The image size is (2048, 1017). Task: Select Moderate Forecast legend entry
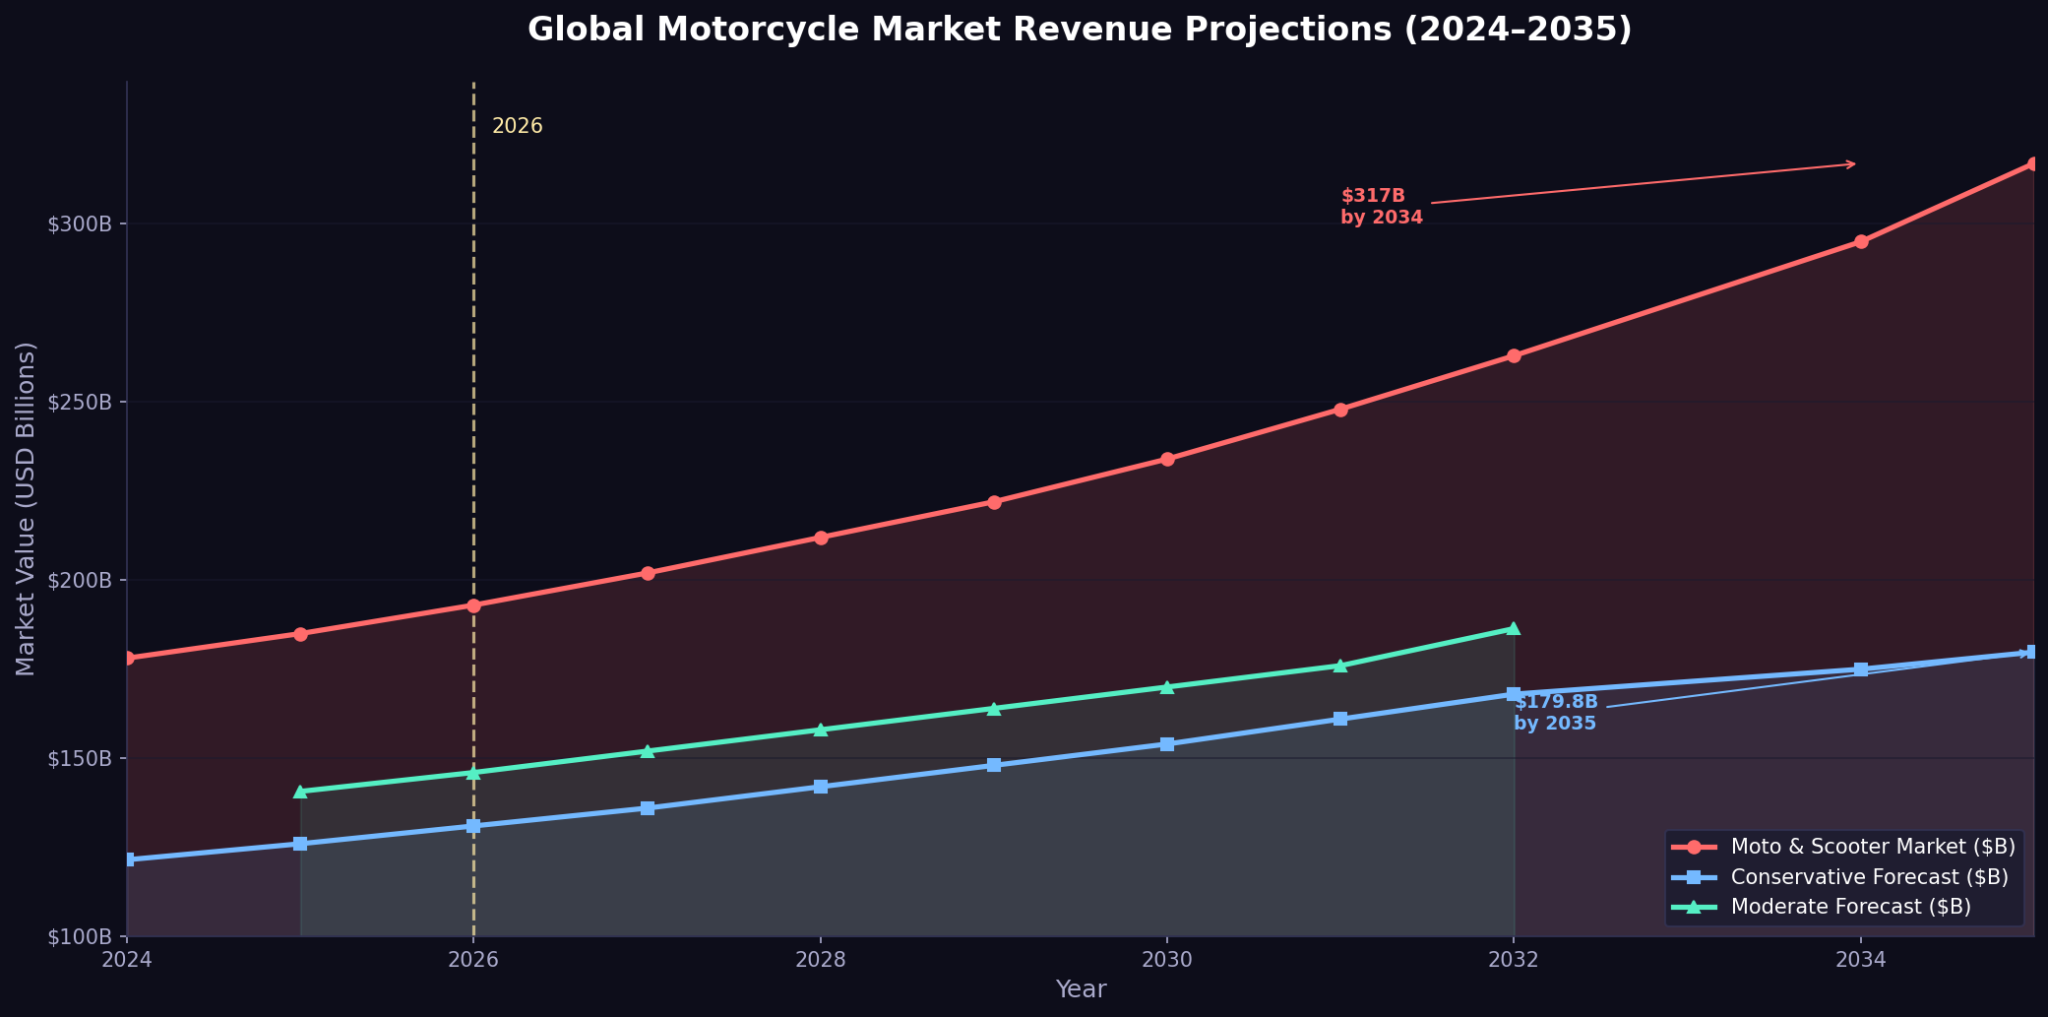1821,907
